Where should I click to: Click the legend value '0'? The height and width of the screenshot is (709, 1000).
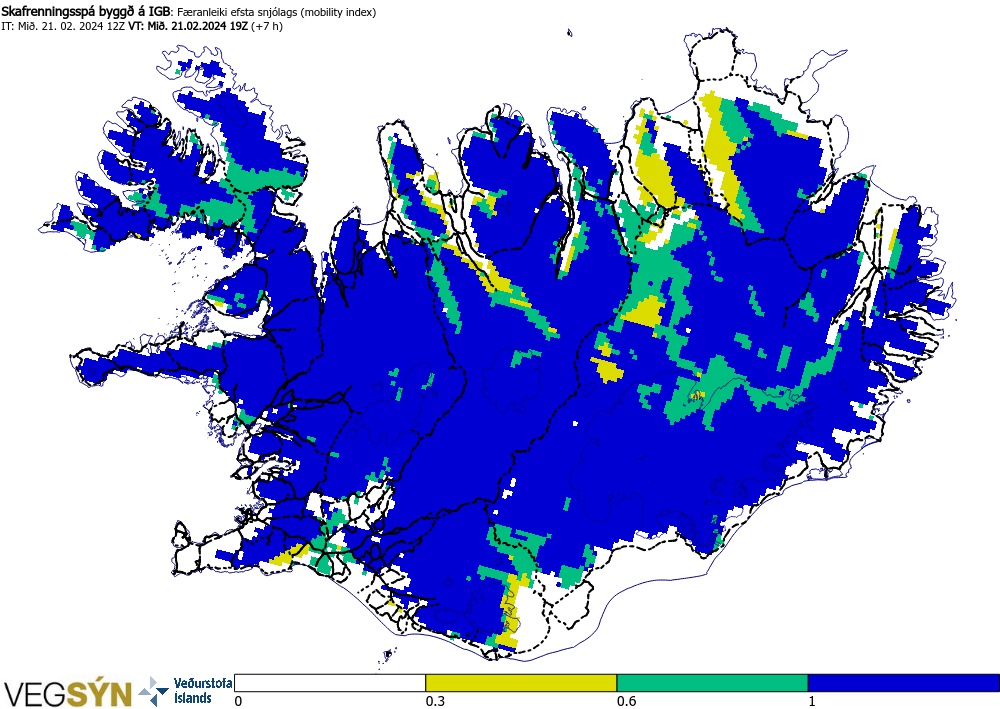(239, 701)
